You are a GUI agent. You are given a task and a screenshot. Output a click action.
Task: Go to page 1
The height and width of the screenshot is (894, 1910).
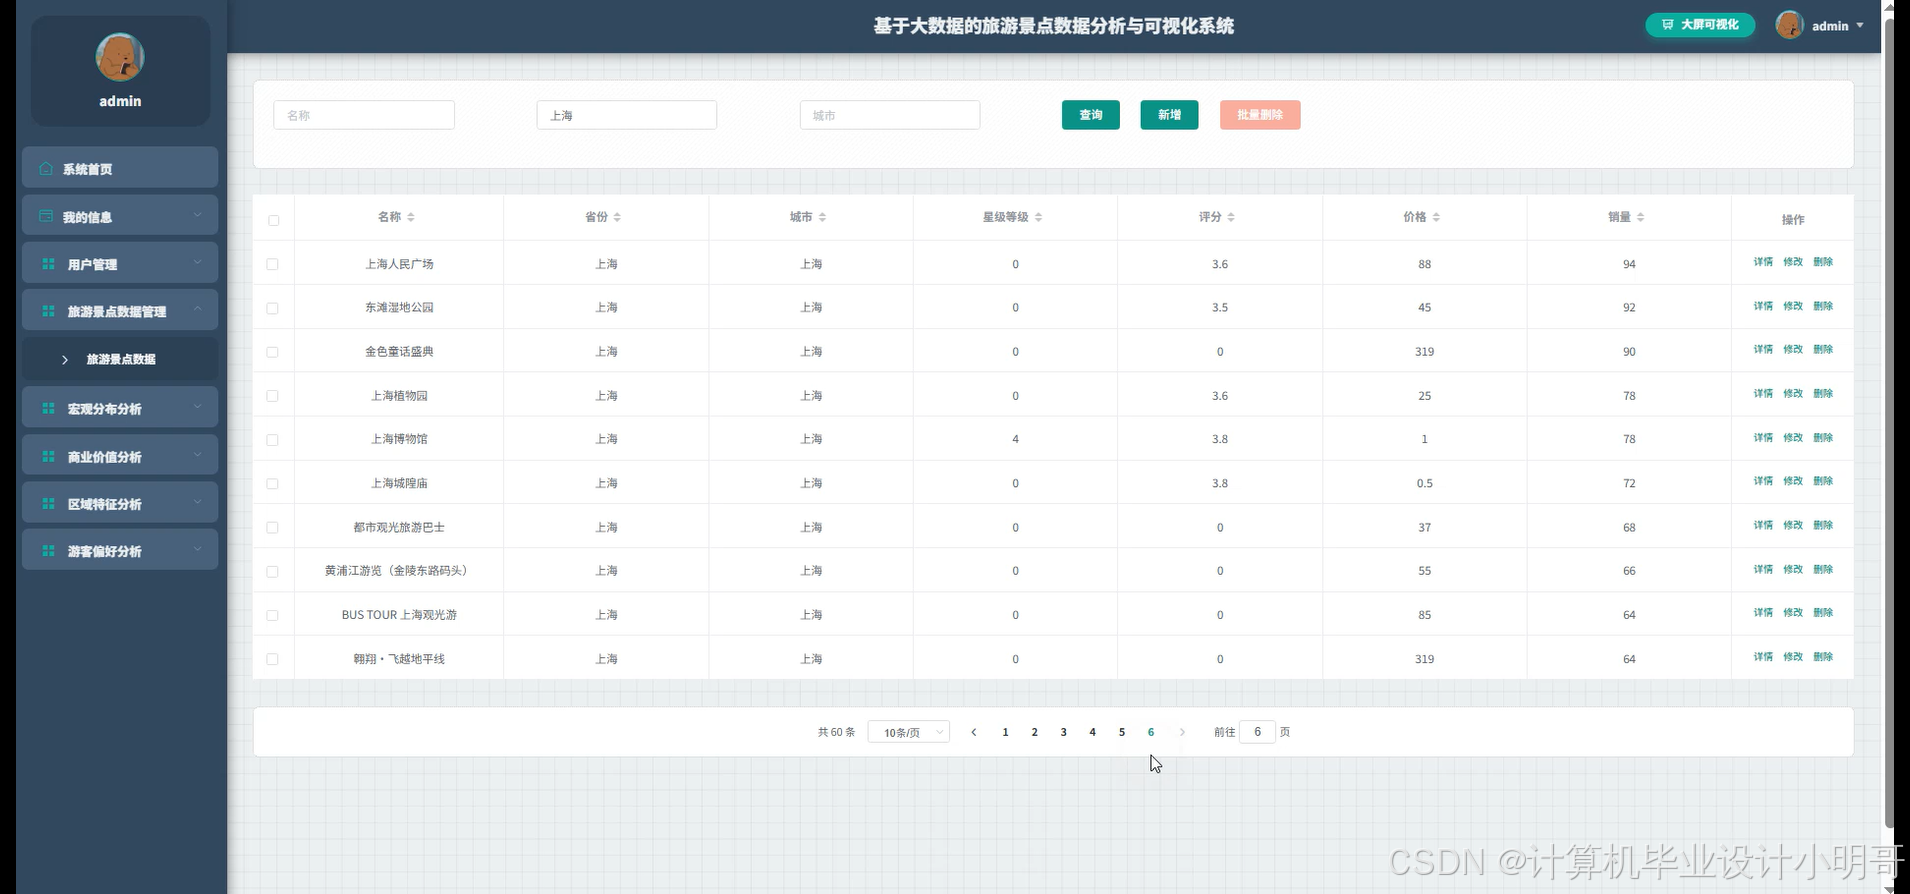pyautogui.click(x=1005, y=732)
